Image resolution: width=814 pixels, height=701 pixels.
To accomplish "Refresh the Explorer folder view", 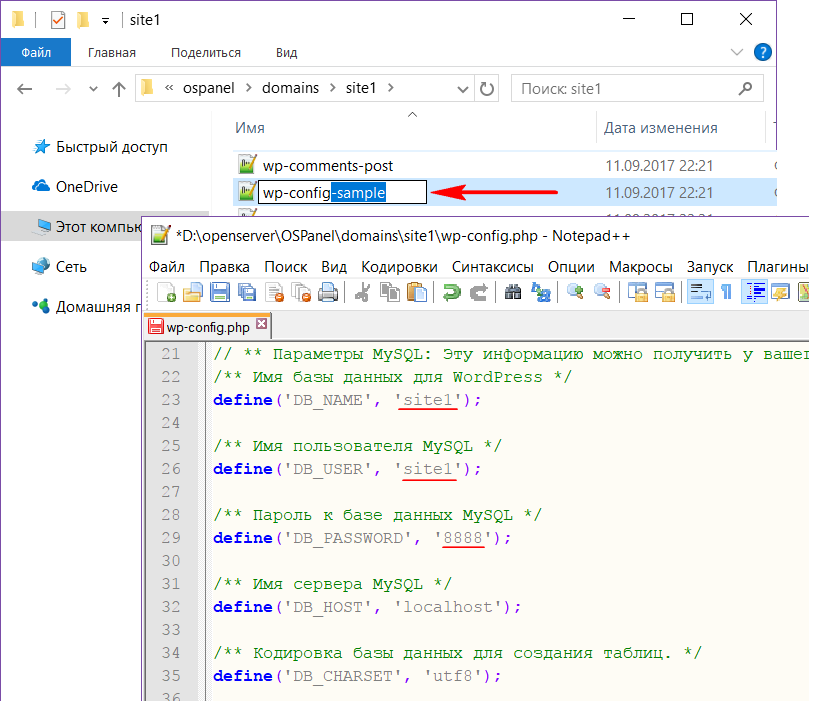I will [x=487, y=89].
